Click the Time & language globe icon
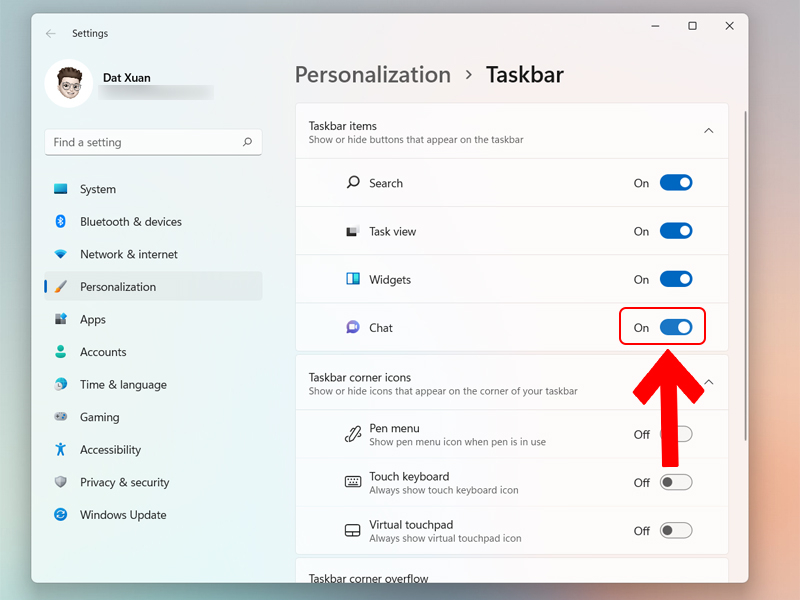Screen dimensions: 800x600 coord(61,384)
